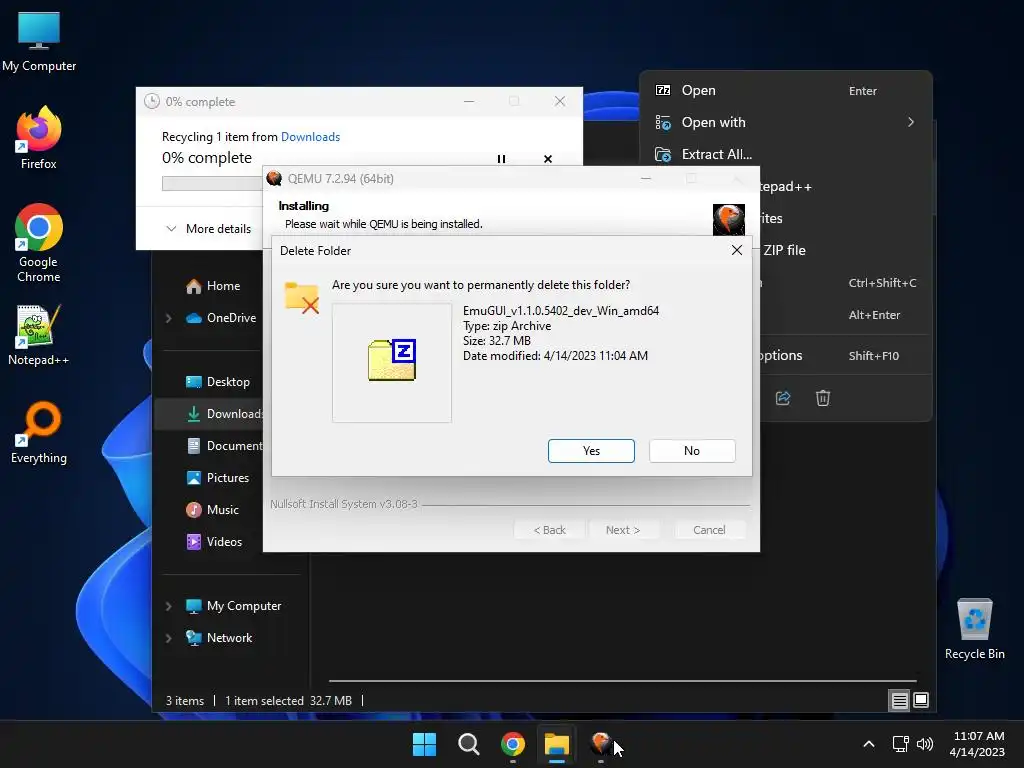This screenshot has width=1024, height=768.
Task: Switch Explorer to details view
Action: coord(899,701)
